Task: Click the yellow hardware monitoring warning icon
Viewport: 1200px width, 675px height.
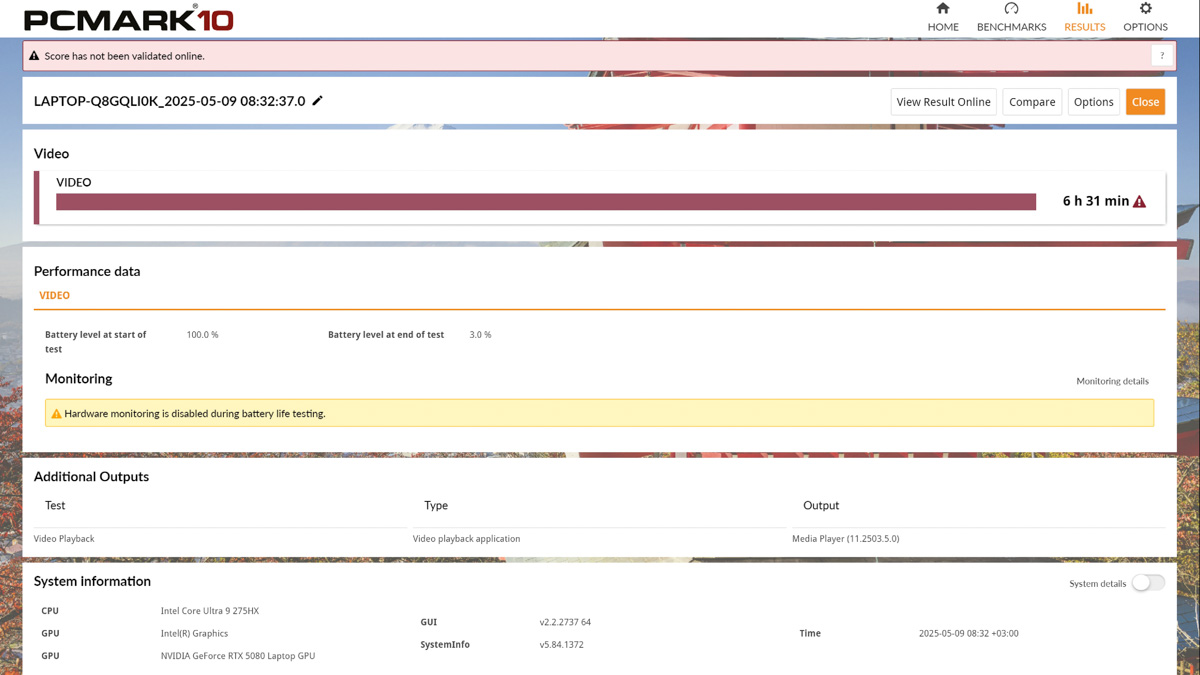Action: pos(56,413)
